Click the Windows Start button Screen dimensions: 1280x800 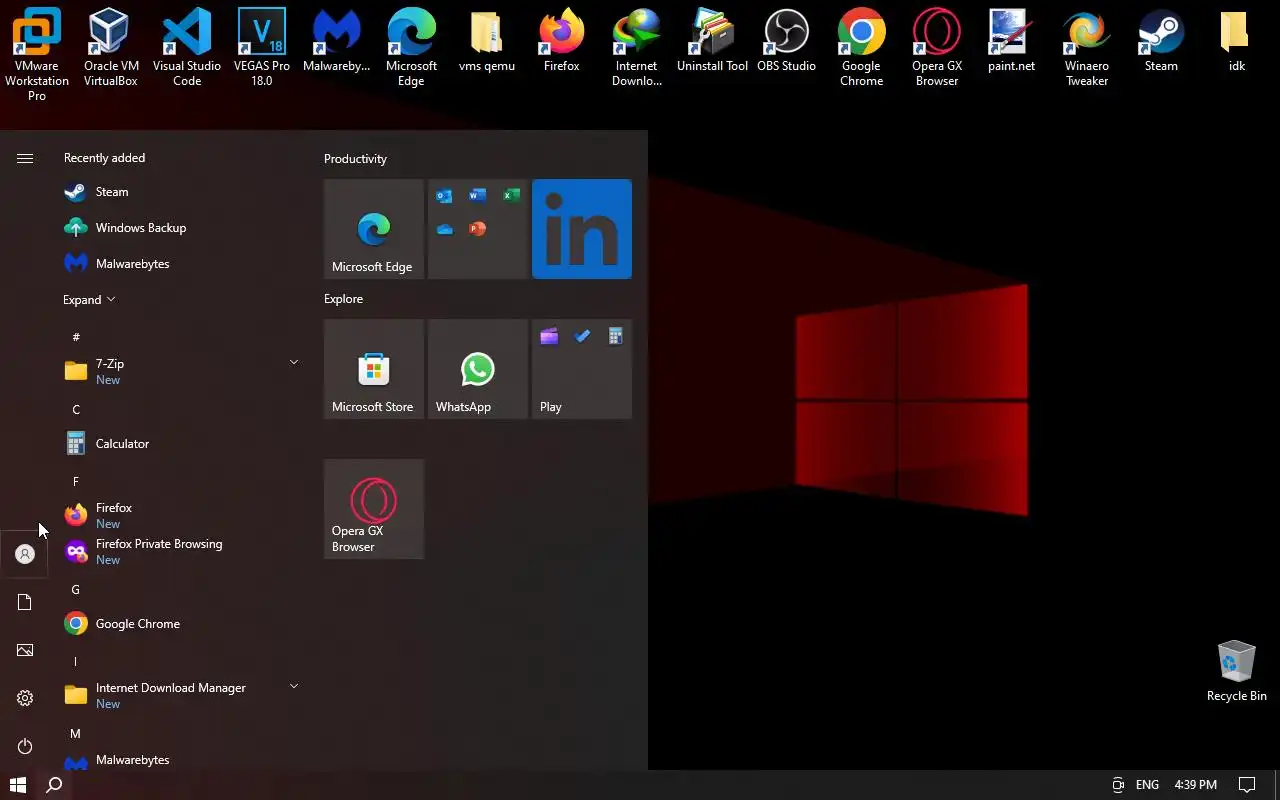tap(18, 785)
